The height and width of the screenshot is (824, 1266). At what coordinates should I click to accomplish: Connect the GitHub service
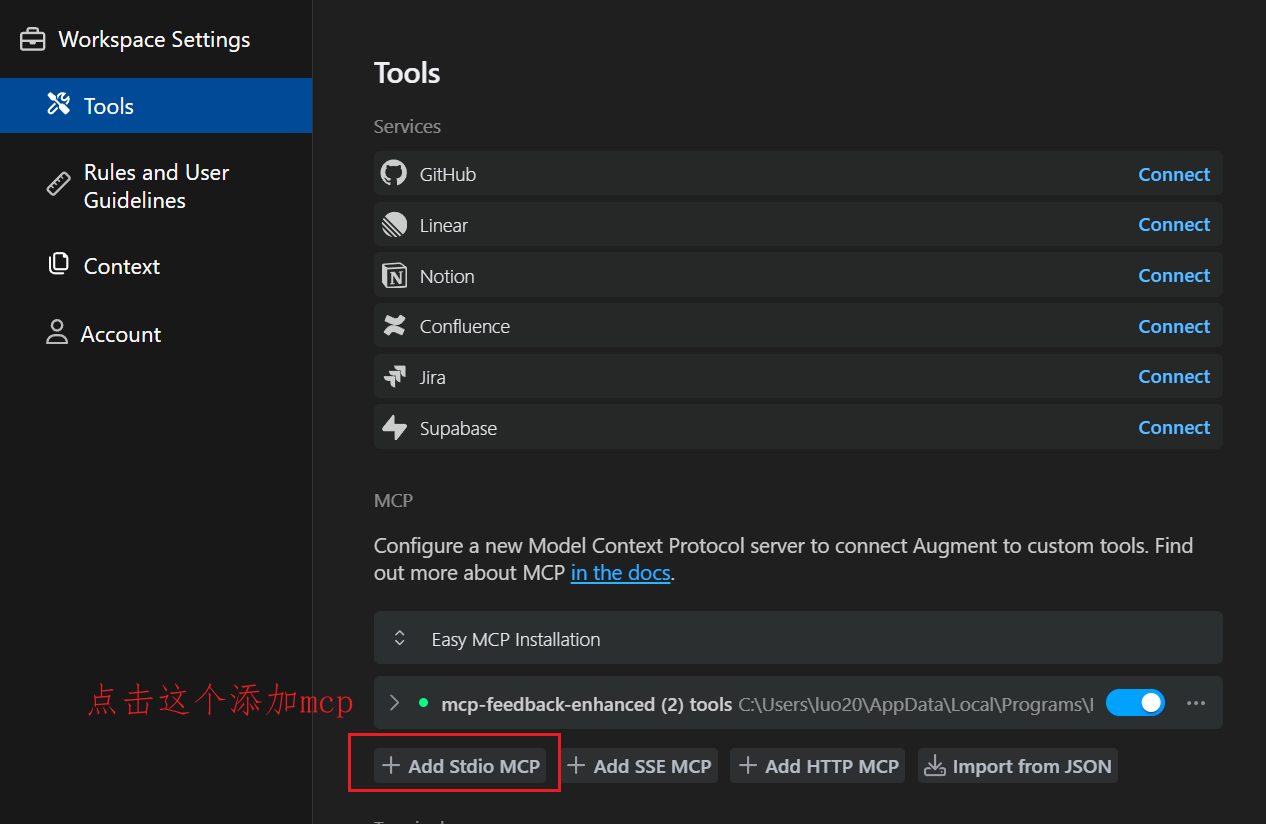tap(1174, 174)
